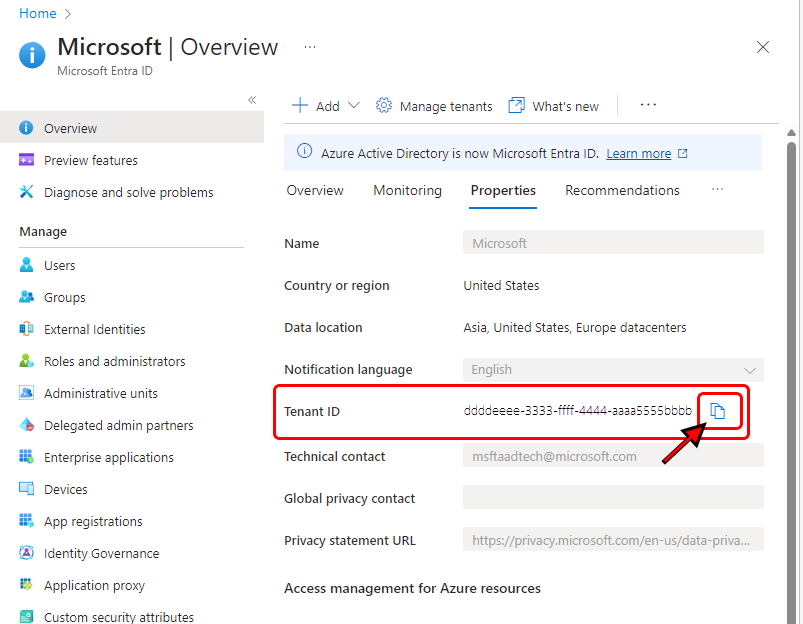The height and width of the screenshot is (624, 803).
Task: Open the Recommendations tab
Action: click(x=622, y=190)
